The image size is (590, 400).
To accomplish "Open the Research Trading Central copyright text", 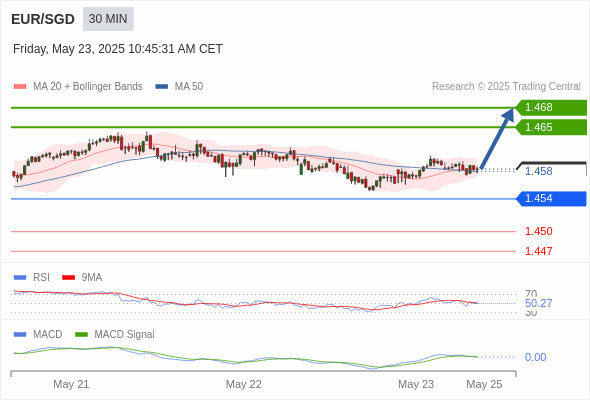I will [x=506, y=87].
